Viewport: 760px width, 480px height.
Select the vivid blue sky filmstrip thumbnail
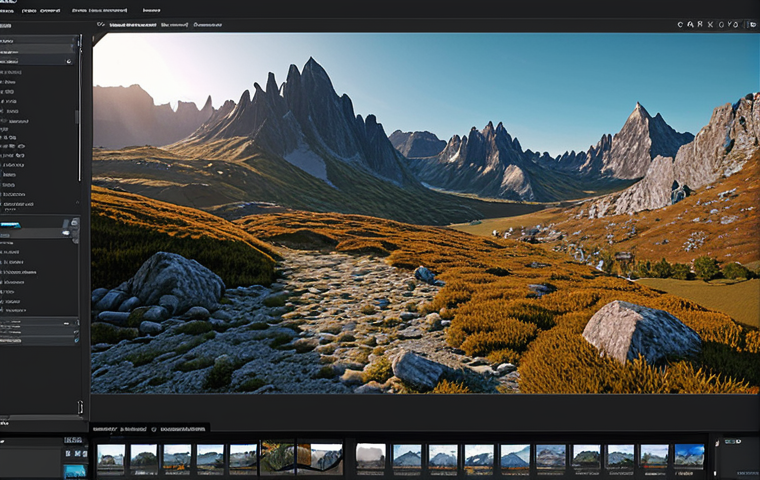pyautogui.click(x=689, y=458)
